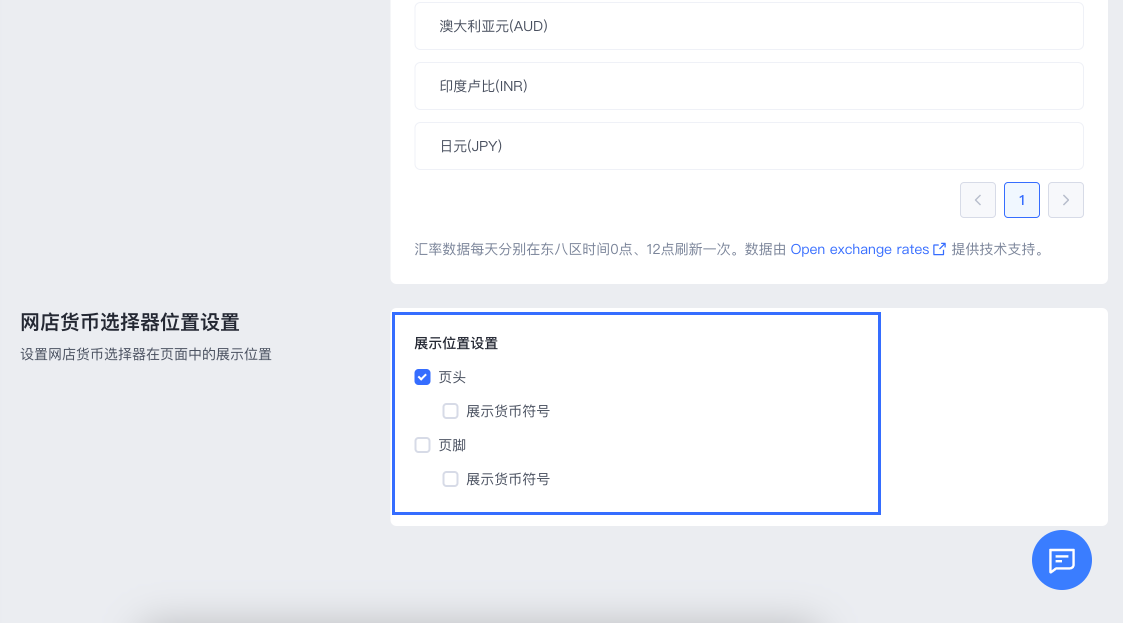Go to previous page with left chevron
Viewport: 1123px width, 623px height.
[977, 200]
